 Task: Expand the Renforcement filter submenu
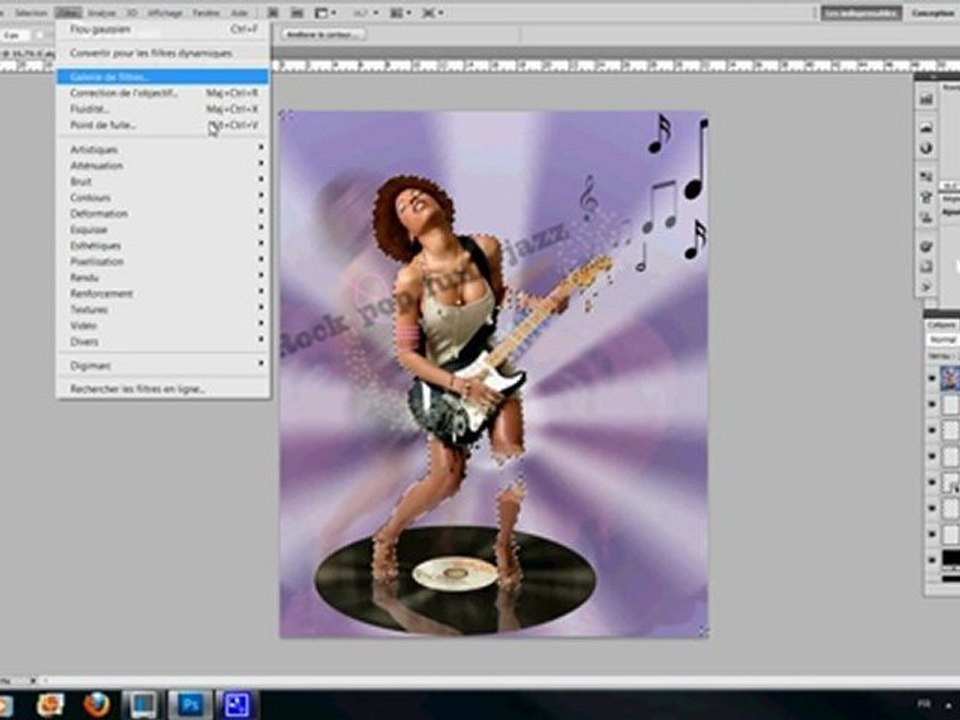tap(162, 293)
